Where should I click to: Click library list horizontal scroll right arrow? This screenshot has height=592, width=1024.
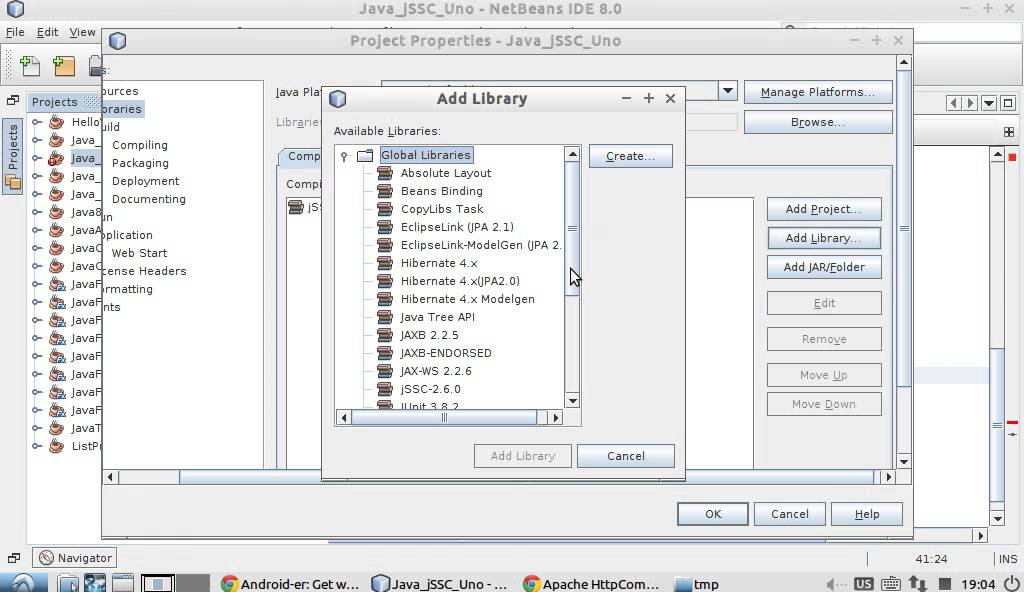click(556, 418)
